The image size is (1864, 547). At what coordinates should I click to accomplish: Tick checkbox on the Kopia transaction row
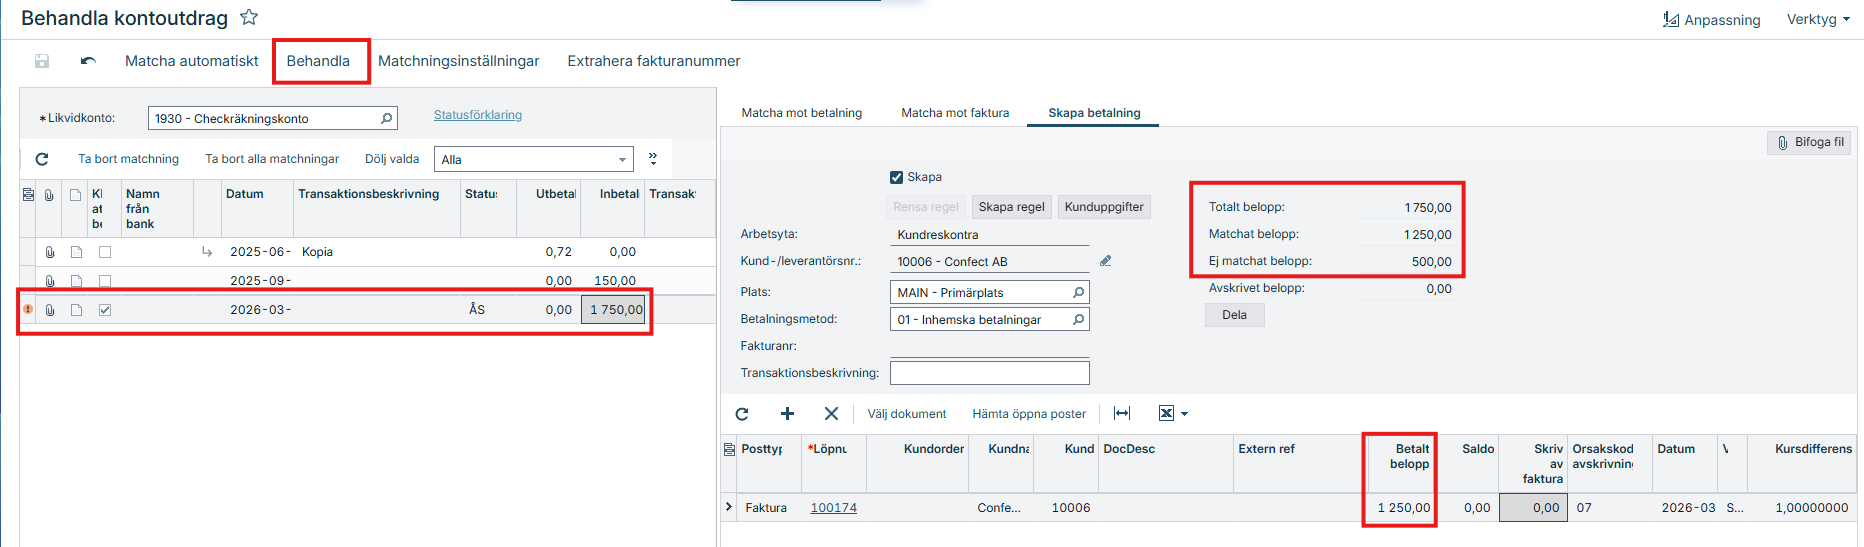pos(105,252)
